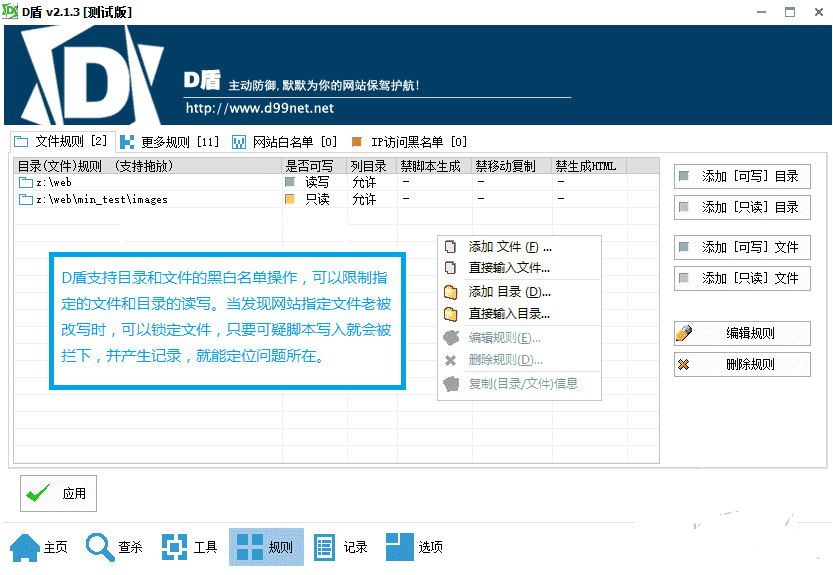The height and width of the screenshot is (575, 833).
Task: Select the z:\web\min_test\images rule row
Action: click(x=102, y=200)
